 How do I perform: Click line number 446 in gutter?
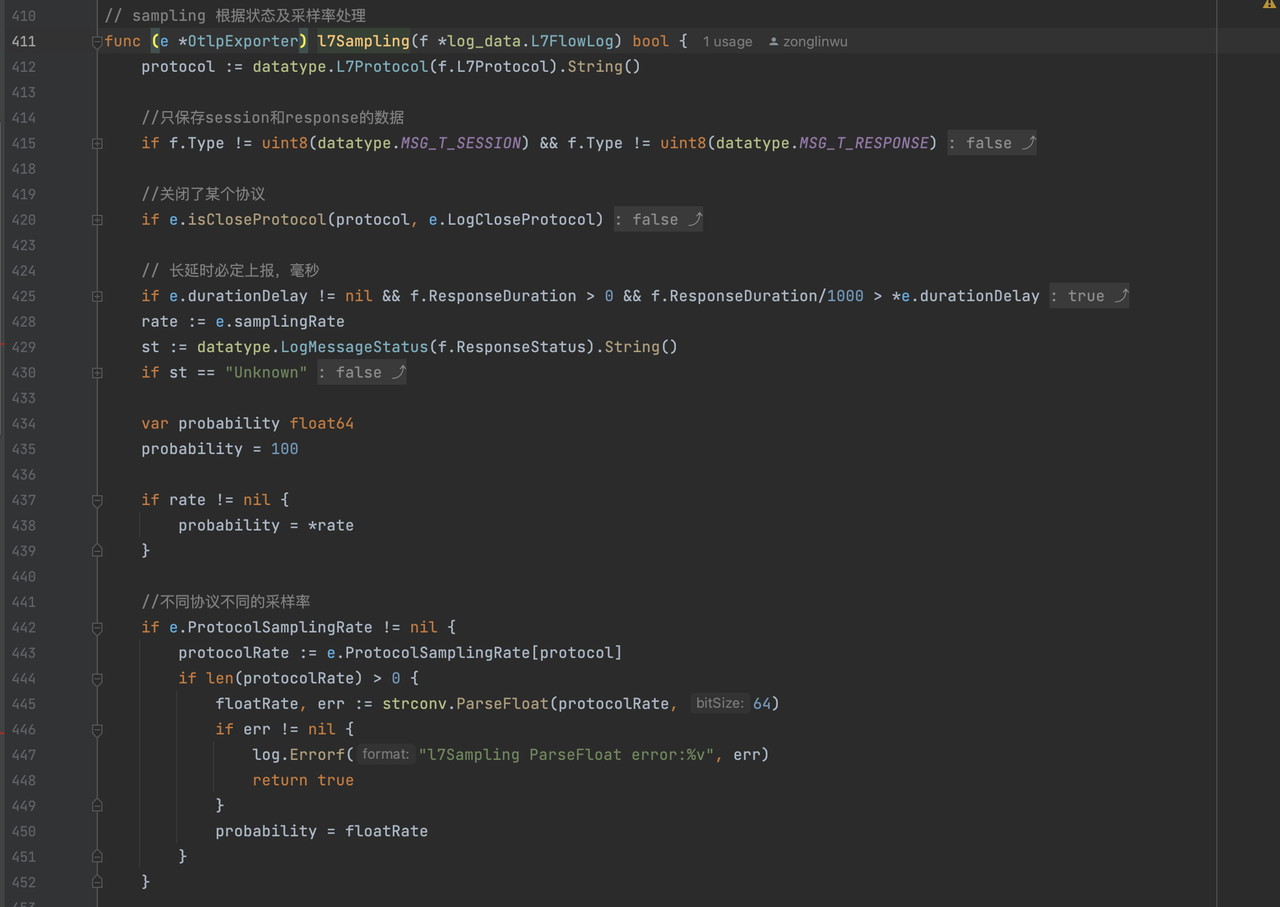tap(23, 729)
